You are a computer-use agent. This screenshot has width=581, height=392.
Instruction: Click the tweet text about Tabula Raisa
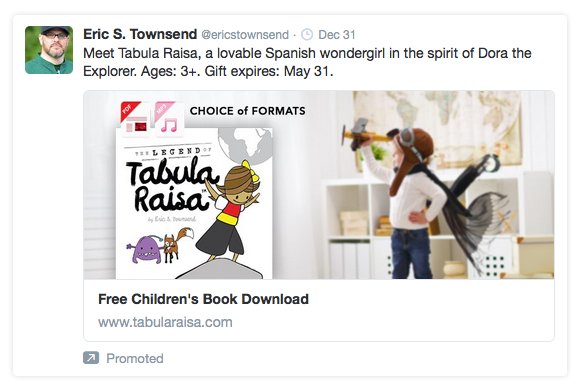tap(307, 62)
